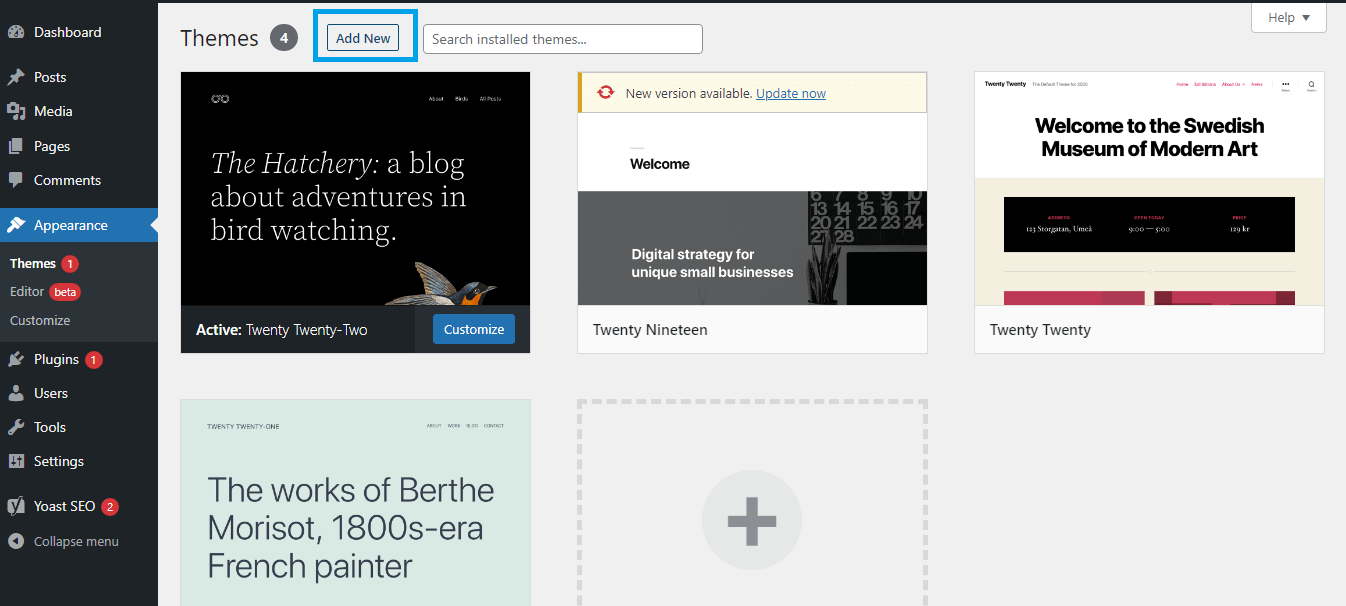Open the Appearance menu

(70, 225)
